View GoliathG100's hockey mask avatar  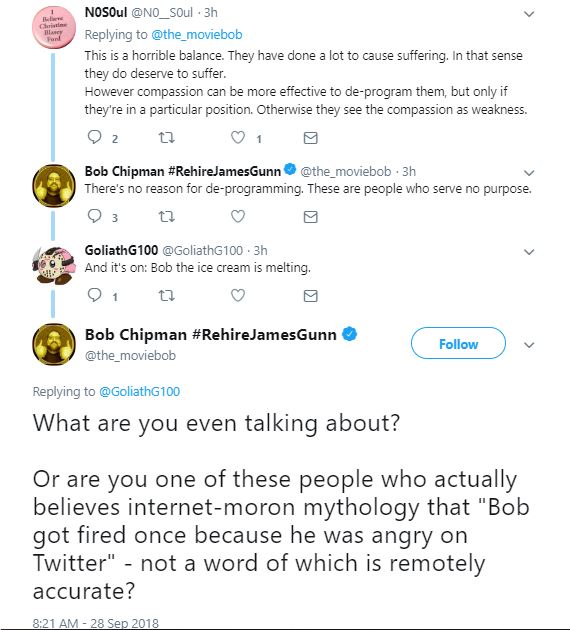(x=54, y=265)
